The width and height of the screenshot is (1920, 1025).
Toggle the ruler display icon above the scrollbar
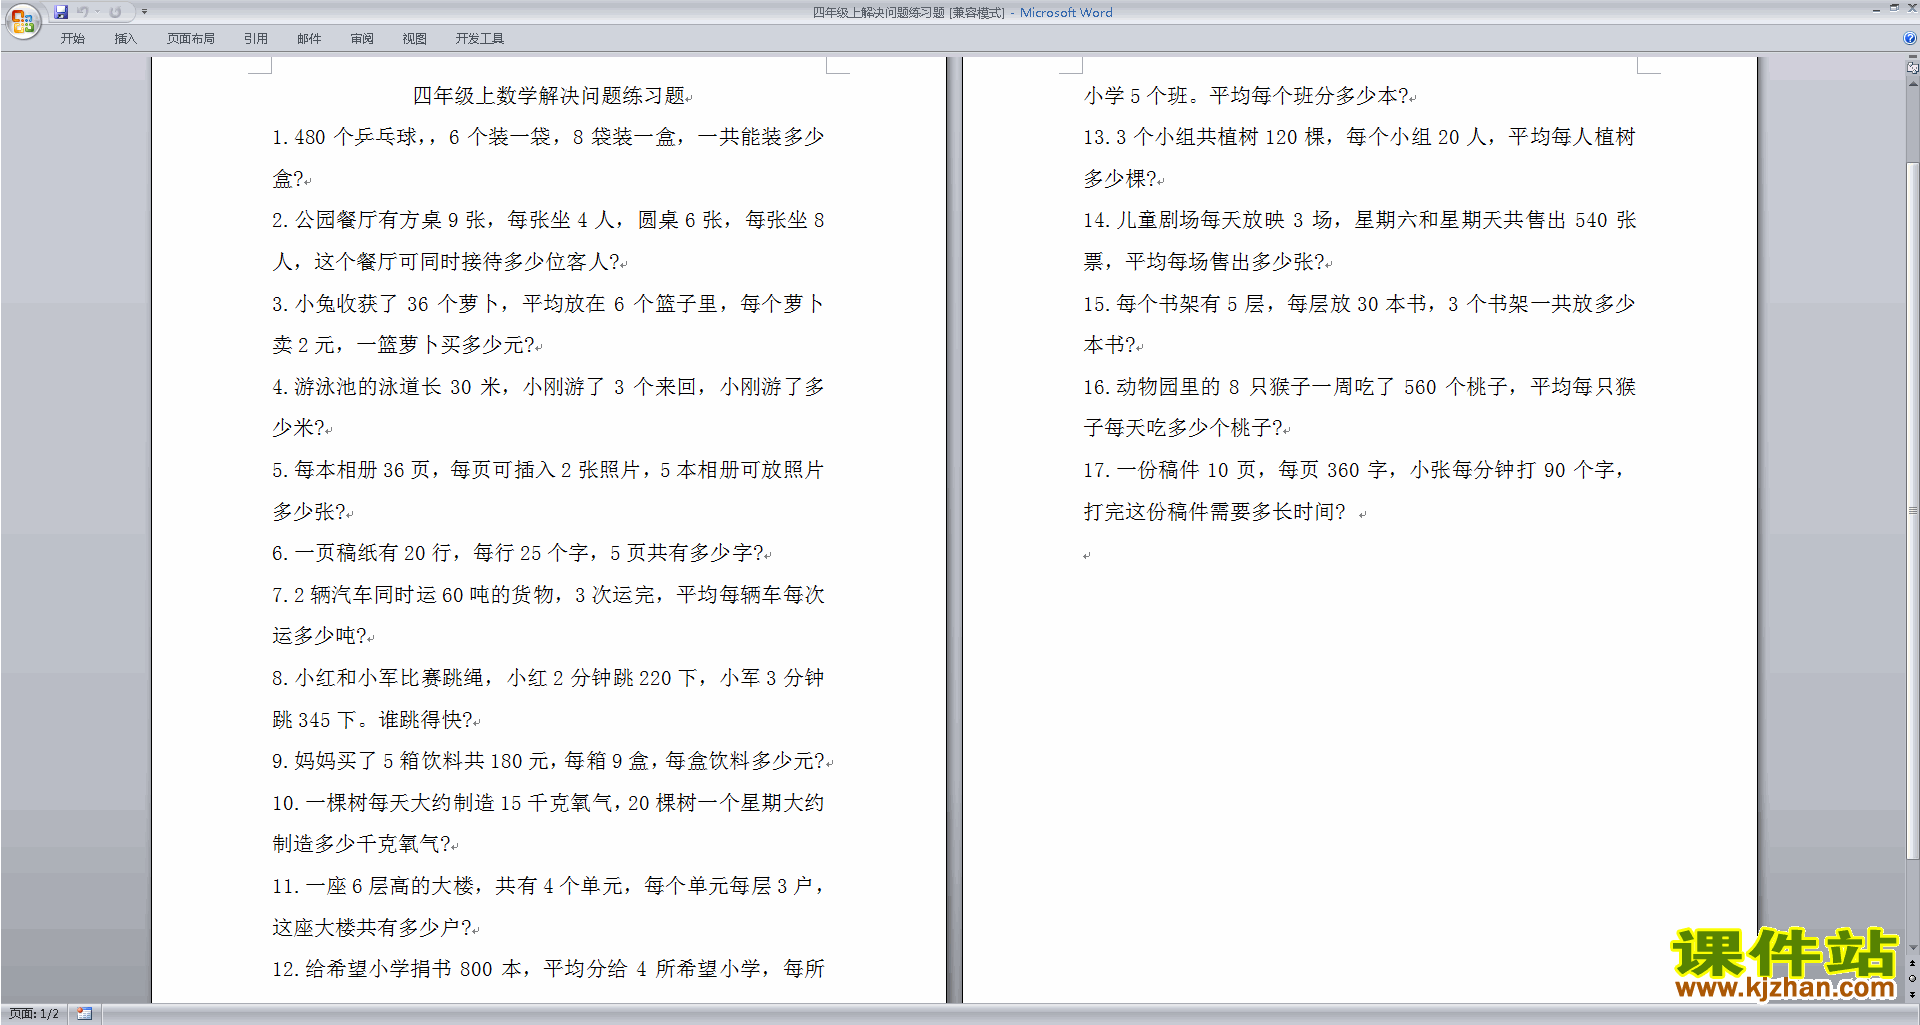pyautogui.click(x=1912, y=67)
